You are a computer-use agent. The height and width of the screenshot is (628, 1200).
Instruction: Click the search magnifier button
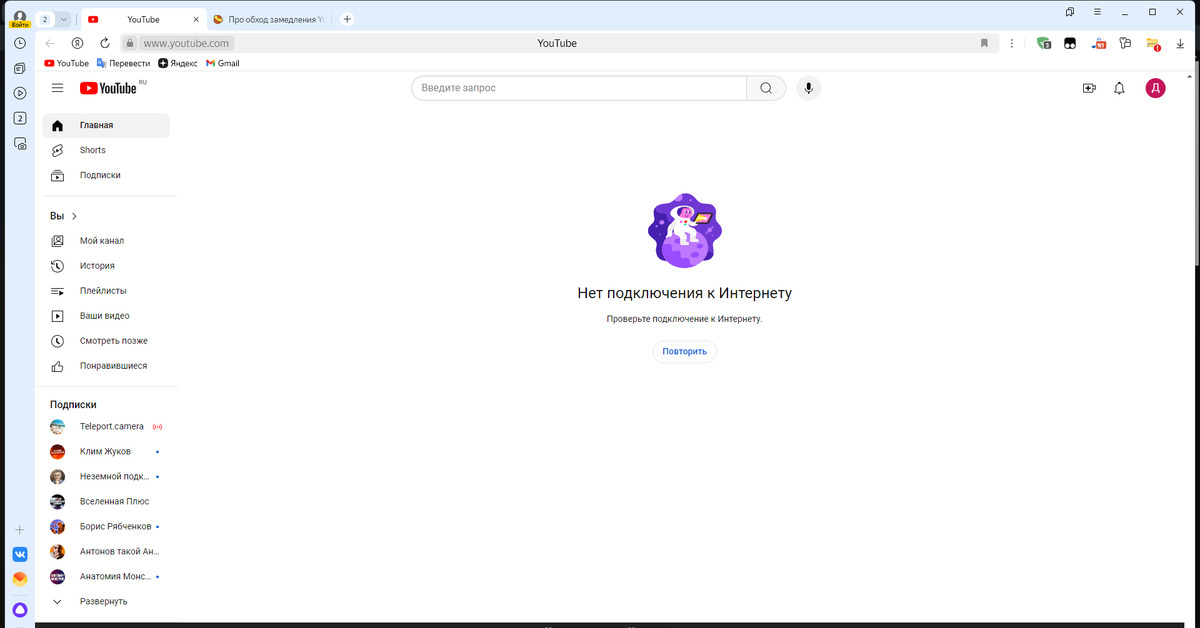[x=766, y=88]
